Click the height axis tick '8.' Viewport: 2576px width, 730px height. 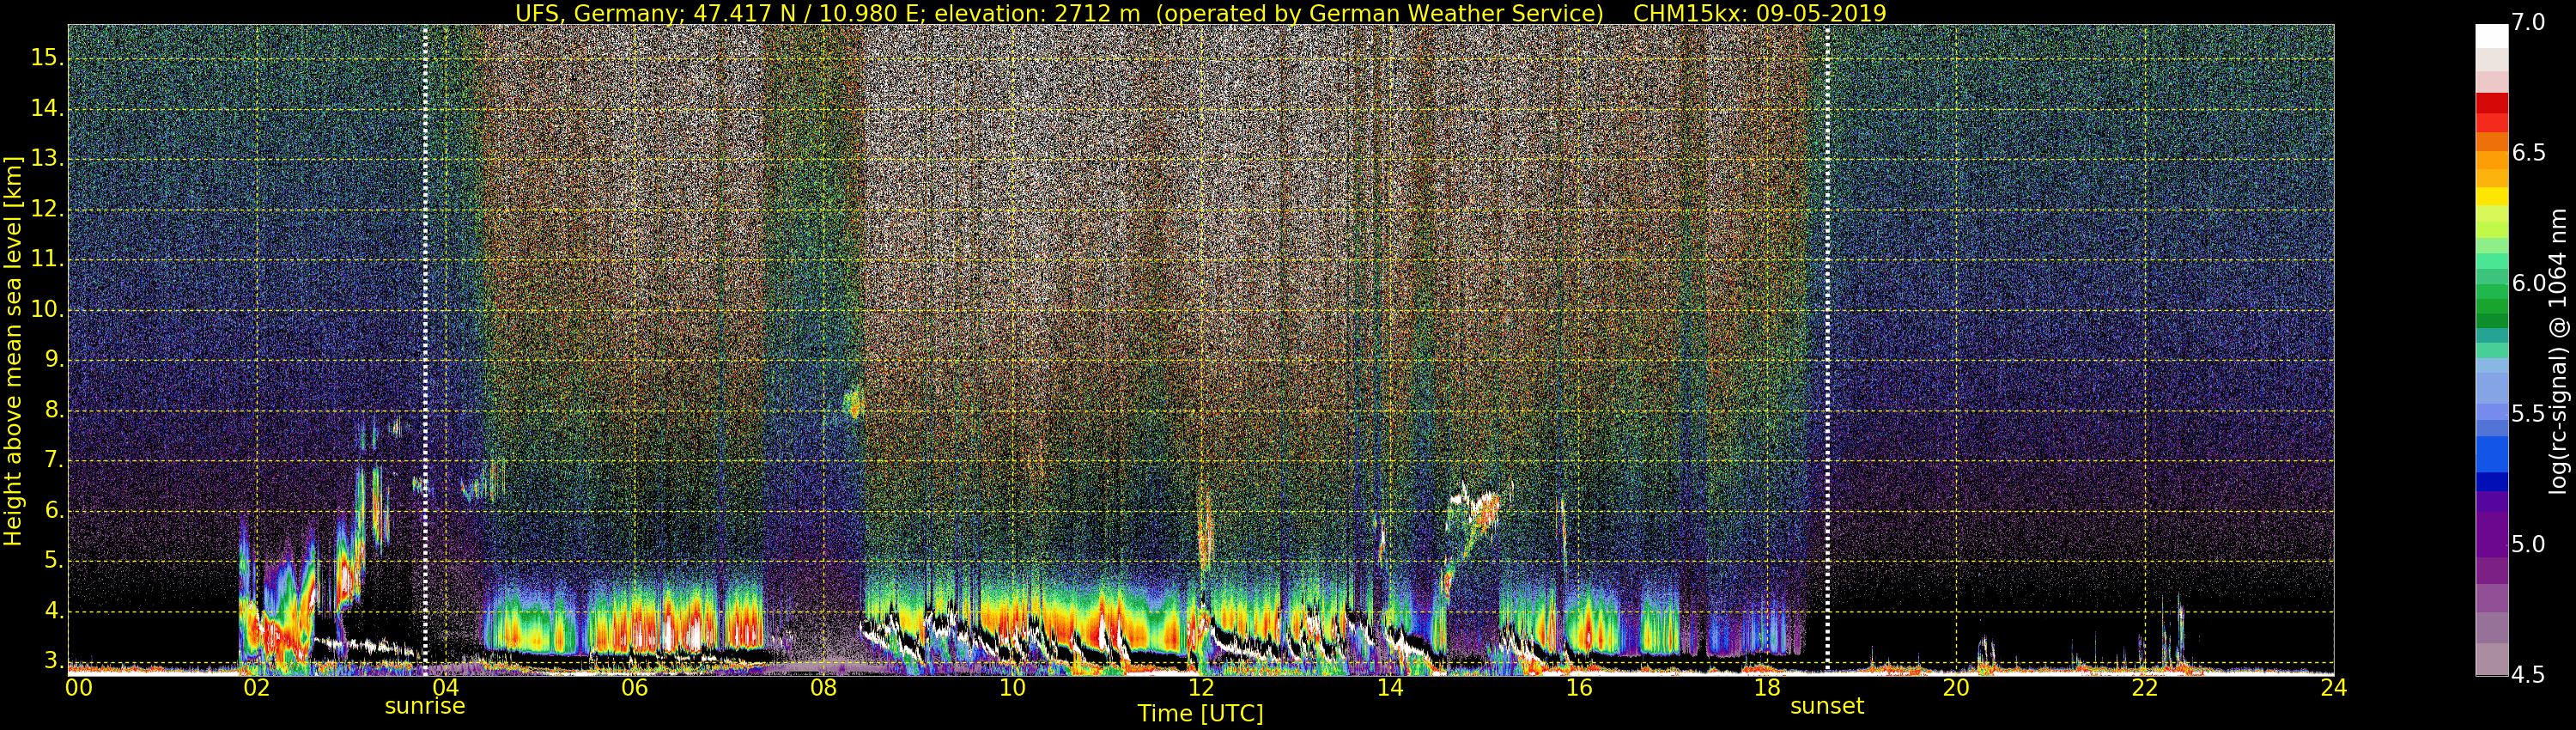click(x=53, y=410)
